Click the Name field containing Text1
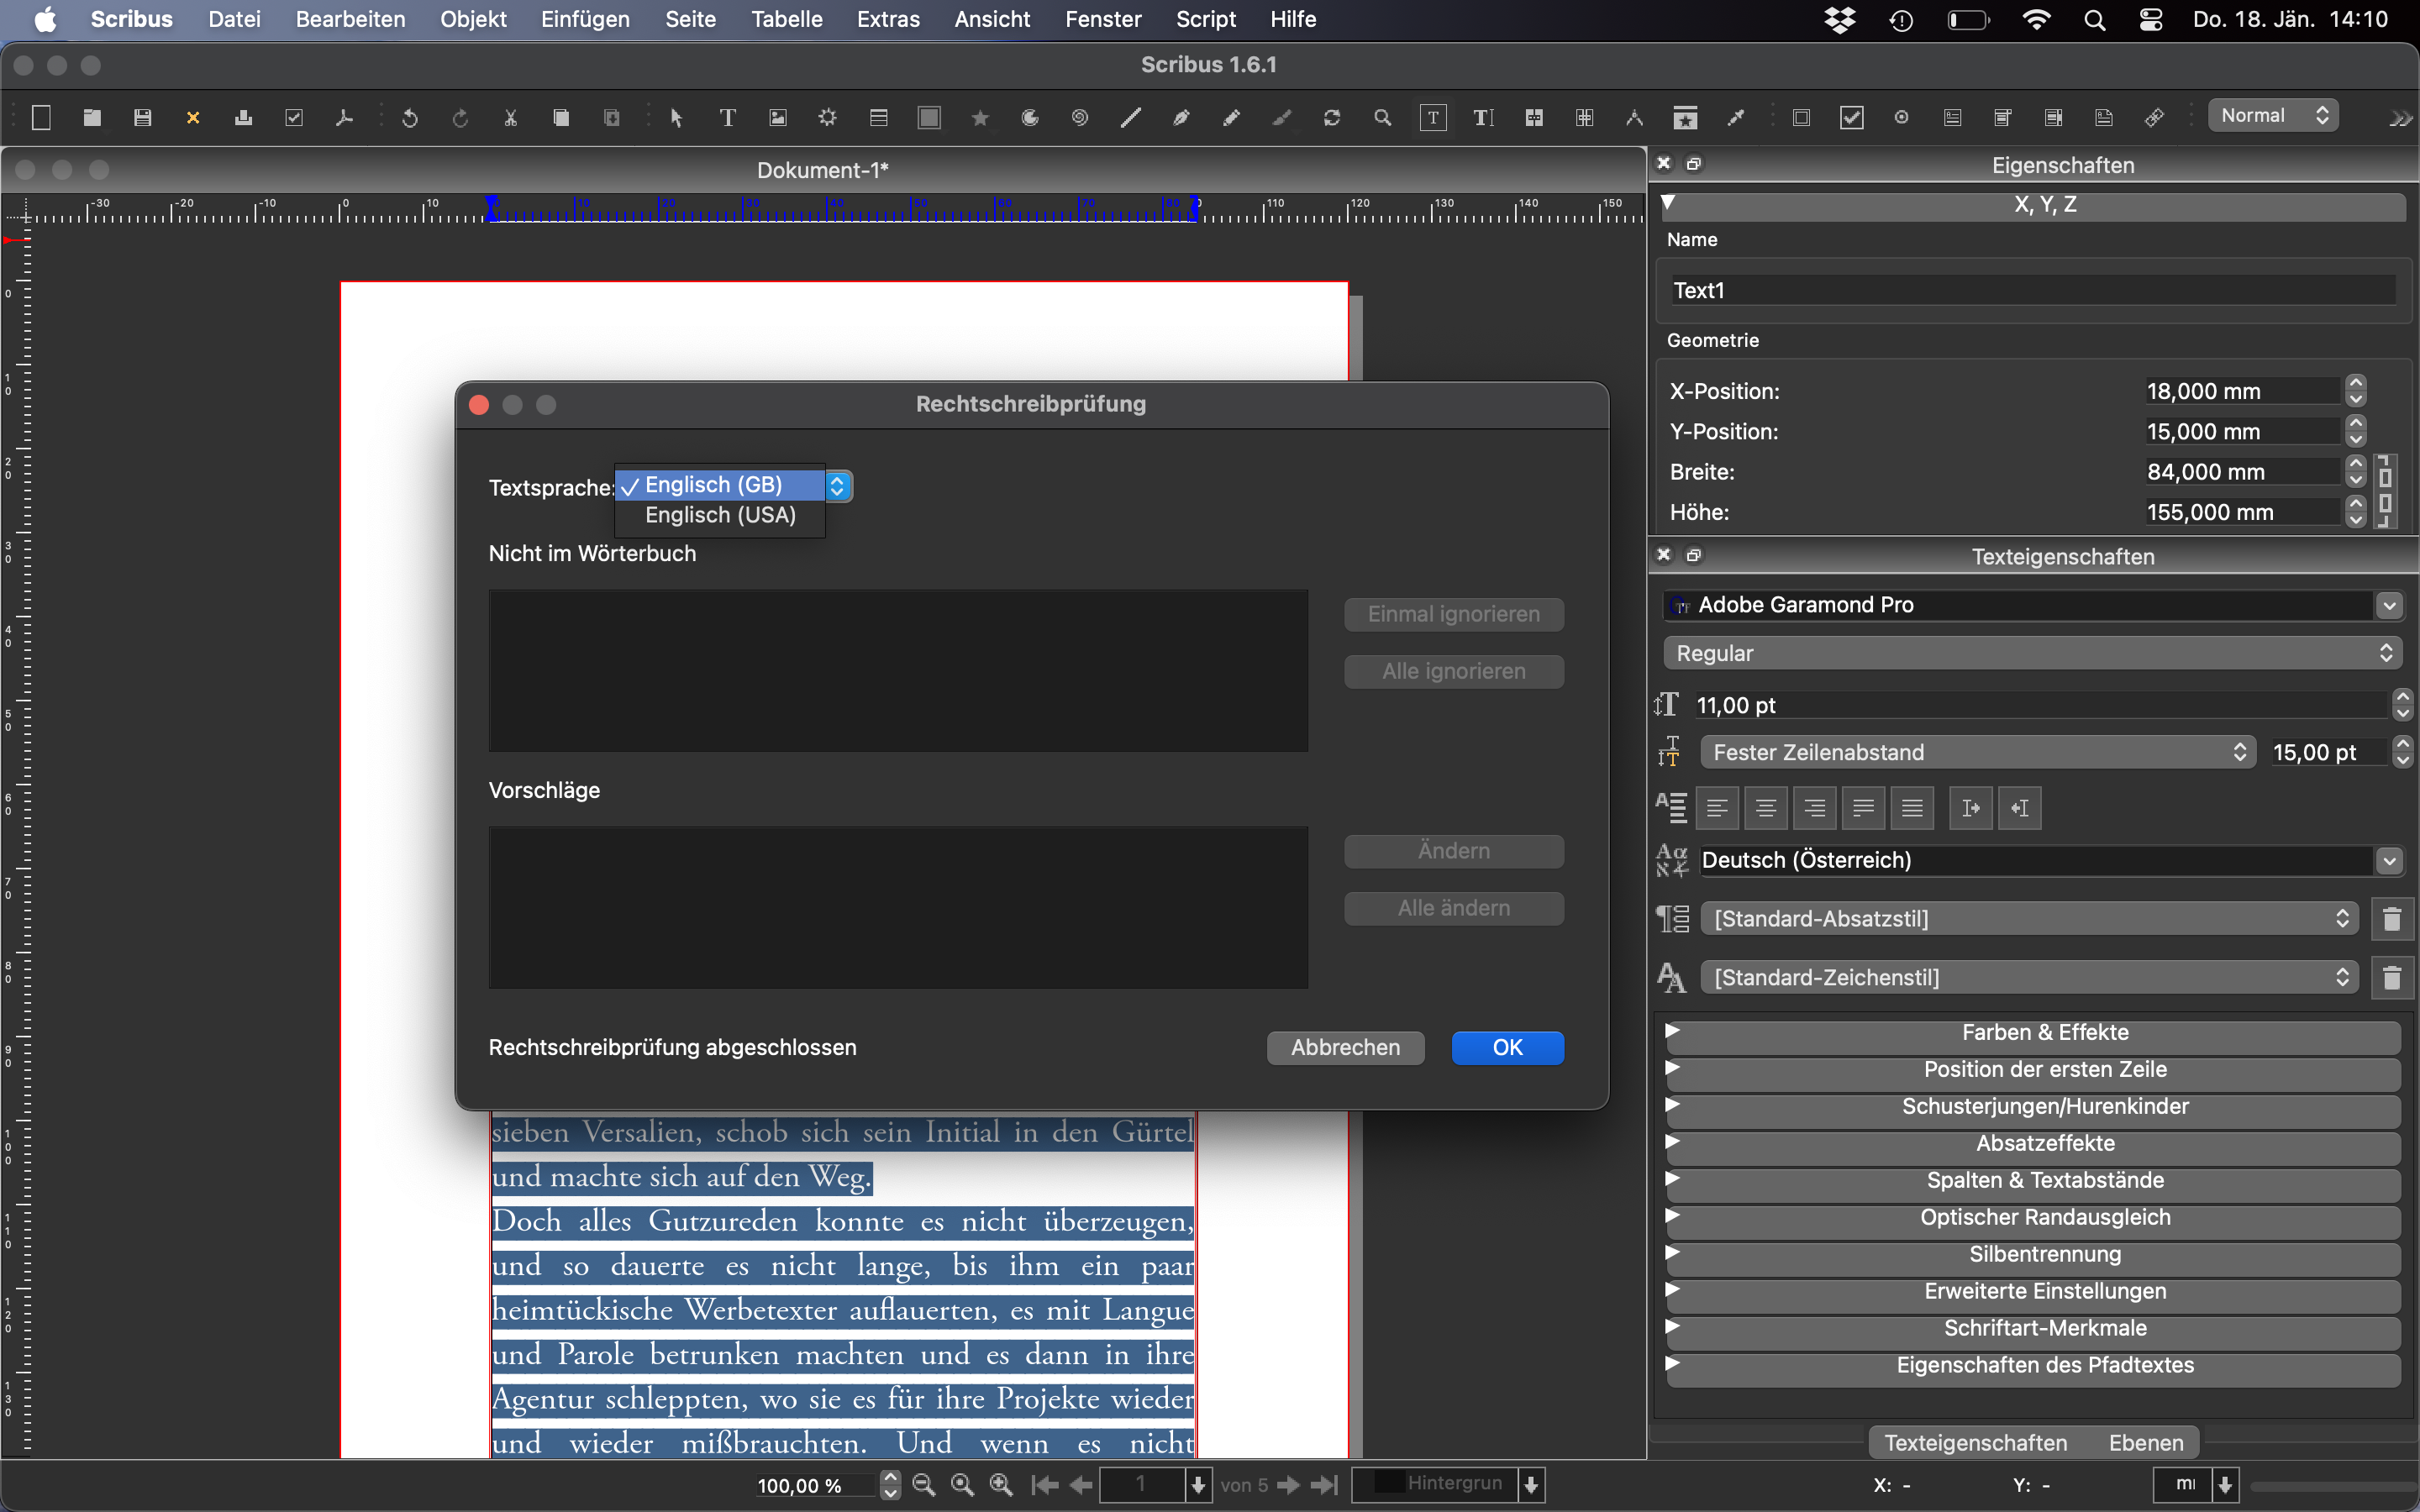2420x1512 pixels. click(x=2030, y=290)
